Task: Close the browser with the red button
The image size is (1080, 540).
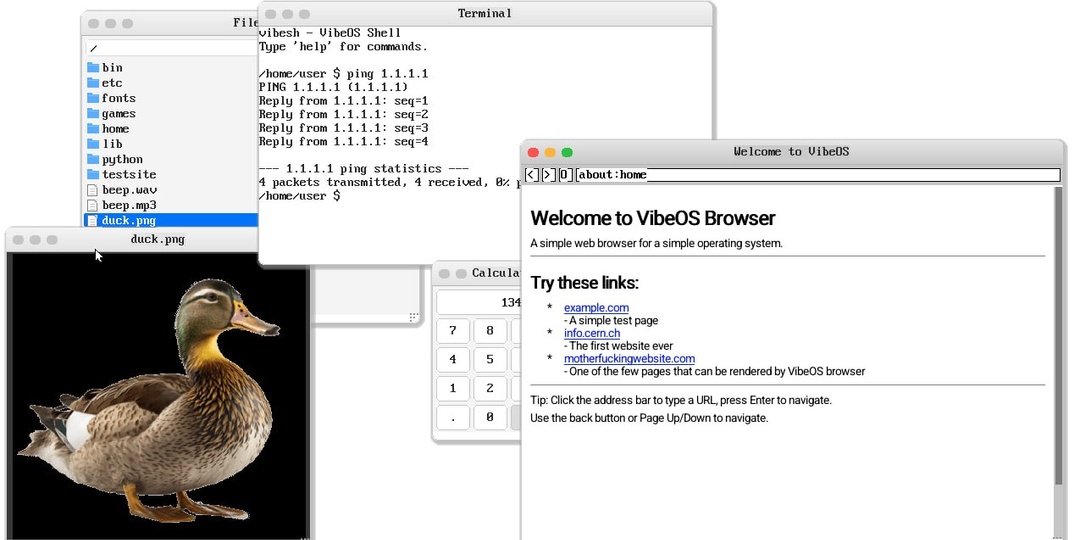Action: click(x=533, y=152)
